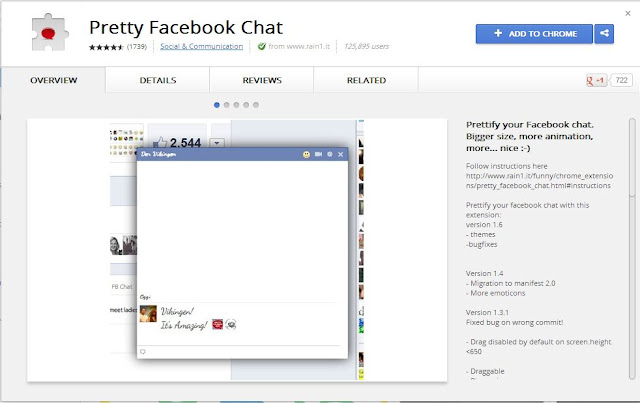Close the extension details overlay
The width and height of the screenshot is (640, 403).
pyautogui.click(x=628, y=13)
